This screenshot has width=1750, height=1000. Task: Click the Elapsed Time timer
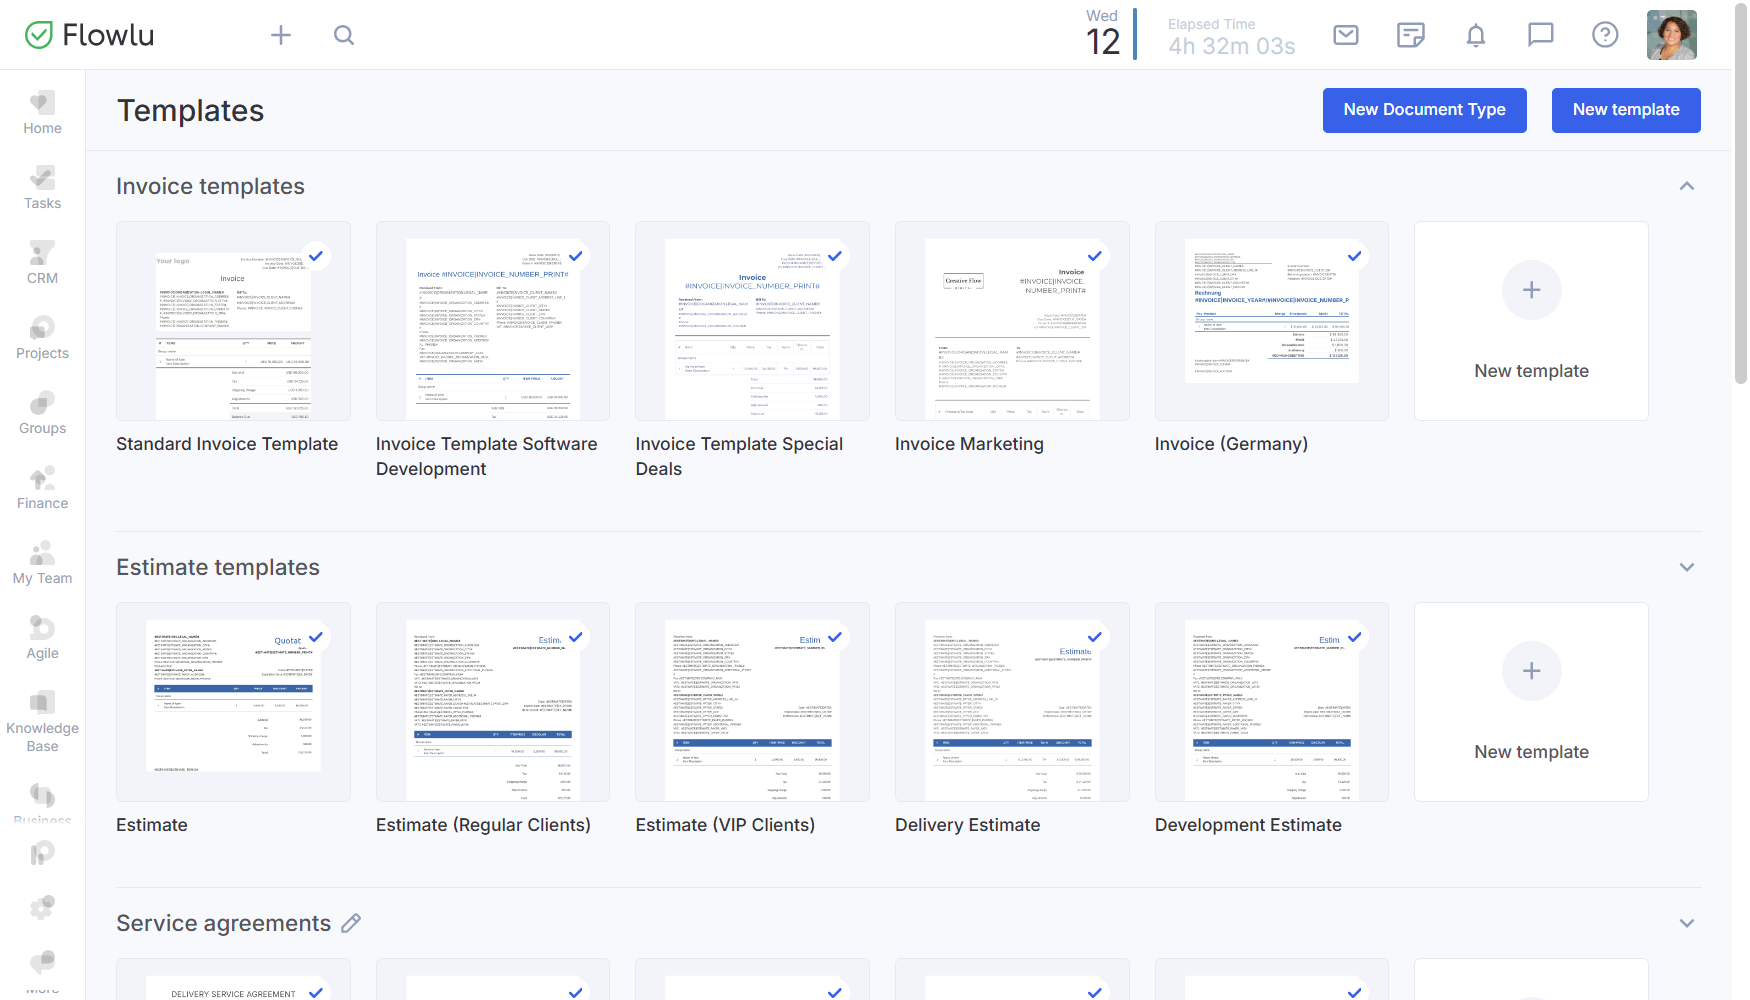pyautogui.click(x=1231, y=37)
